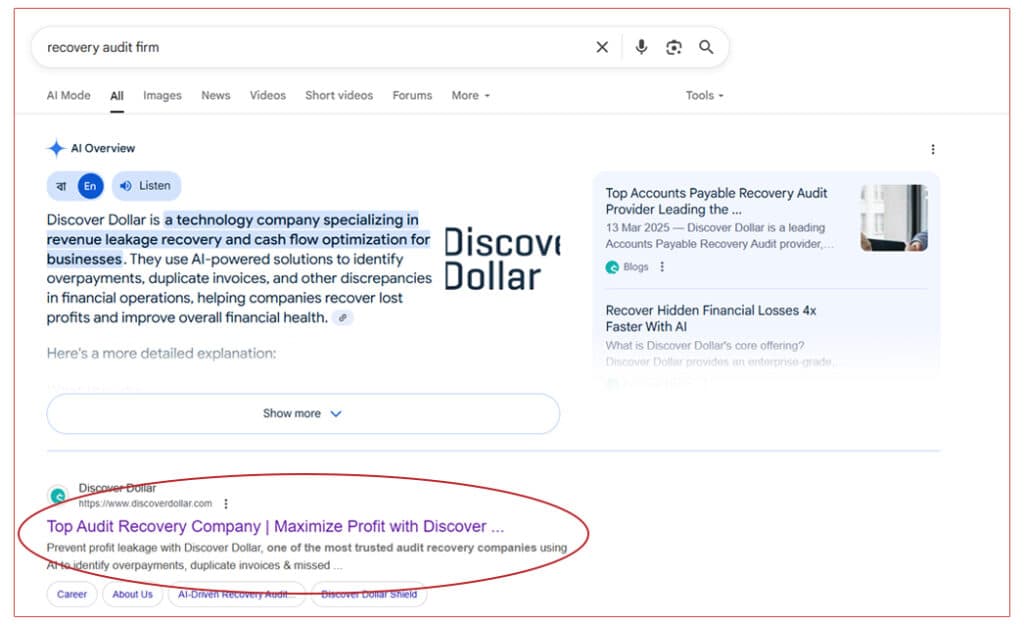Enable Listen for the AI Overview
This screenshot has height=625, width=1024.
coord(146,185)
